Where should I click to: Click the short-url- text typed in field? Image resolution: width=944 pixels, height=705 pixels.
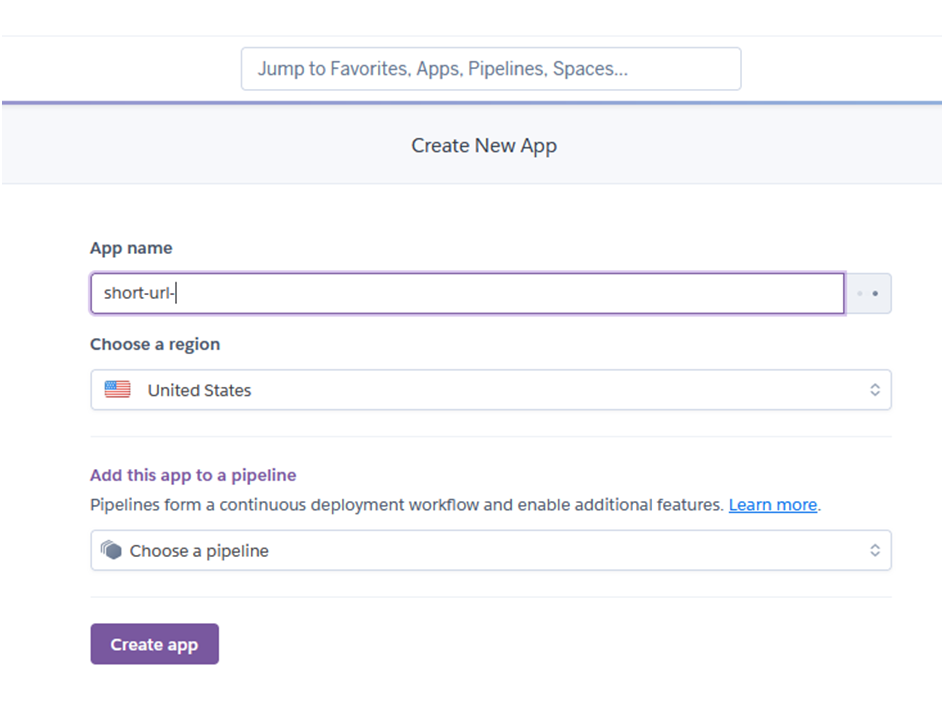click(139, 293)
